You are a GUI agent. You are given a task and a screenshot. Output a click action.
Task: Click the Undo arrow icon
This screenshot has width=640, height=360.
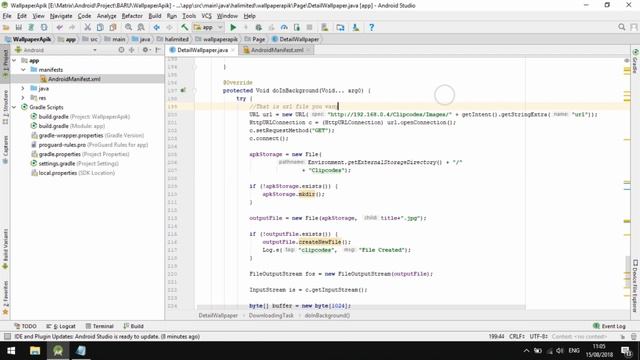click(x=60, y=27)
